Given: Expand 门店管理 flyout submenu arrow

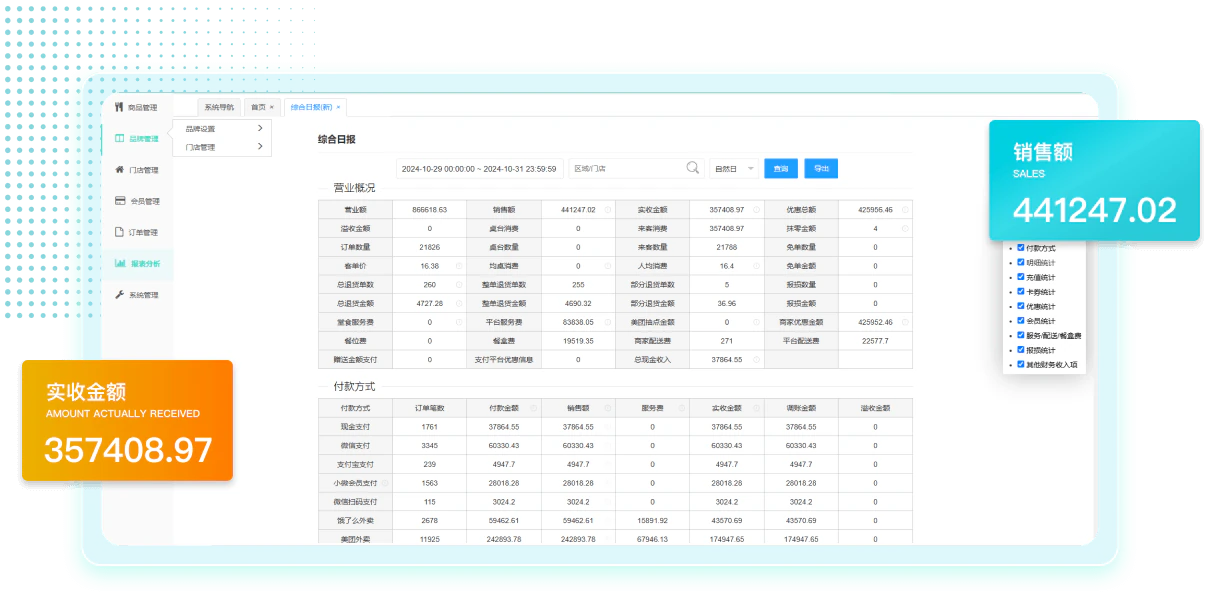Looking at the screenshot, I should click(x=260, y=147).
